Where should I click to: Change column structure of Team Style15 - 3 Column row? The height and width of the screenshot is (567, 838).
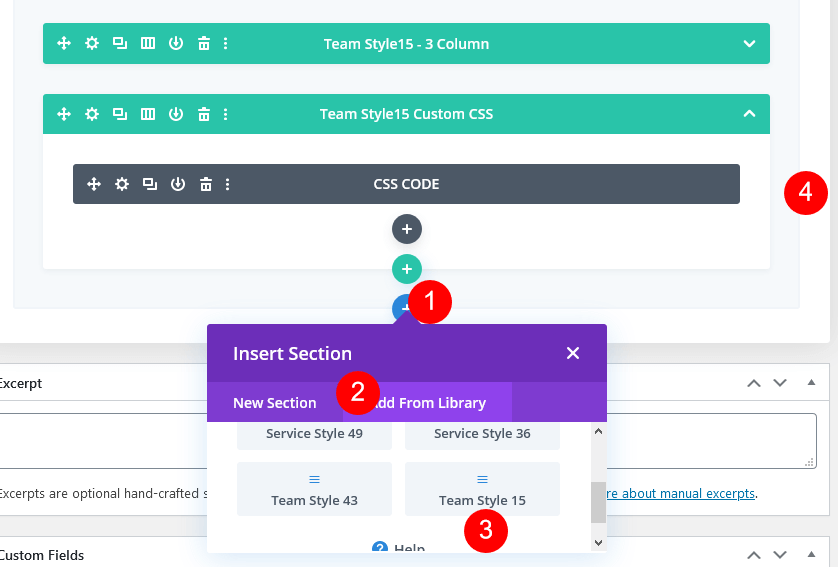[148, 43]
